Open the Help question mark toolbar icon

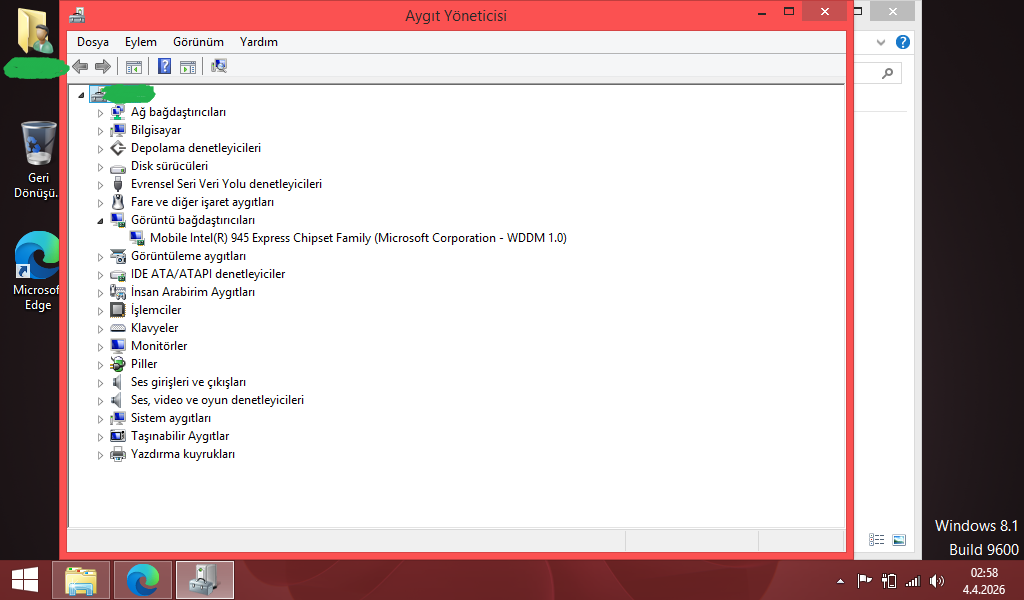click(165, 66)
